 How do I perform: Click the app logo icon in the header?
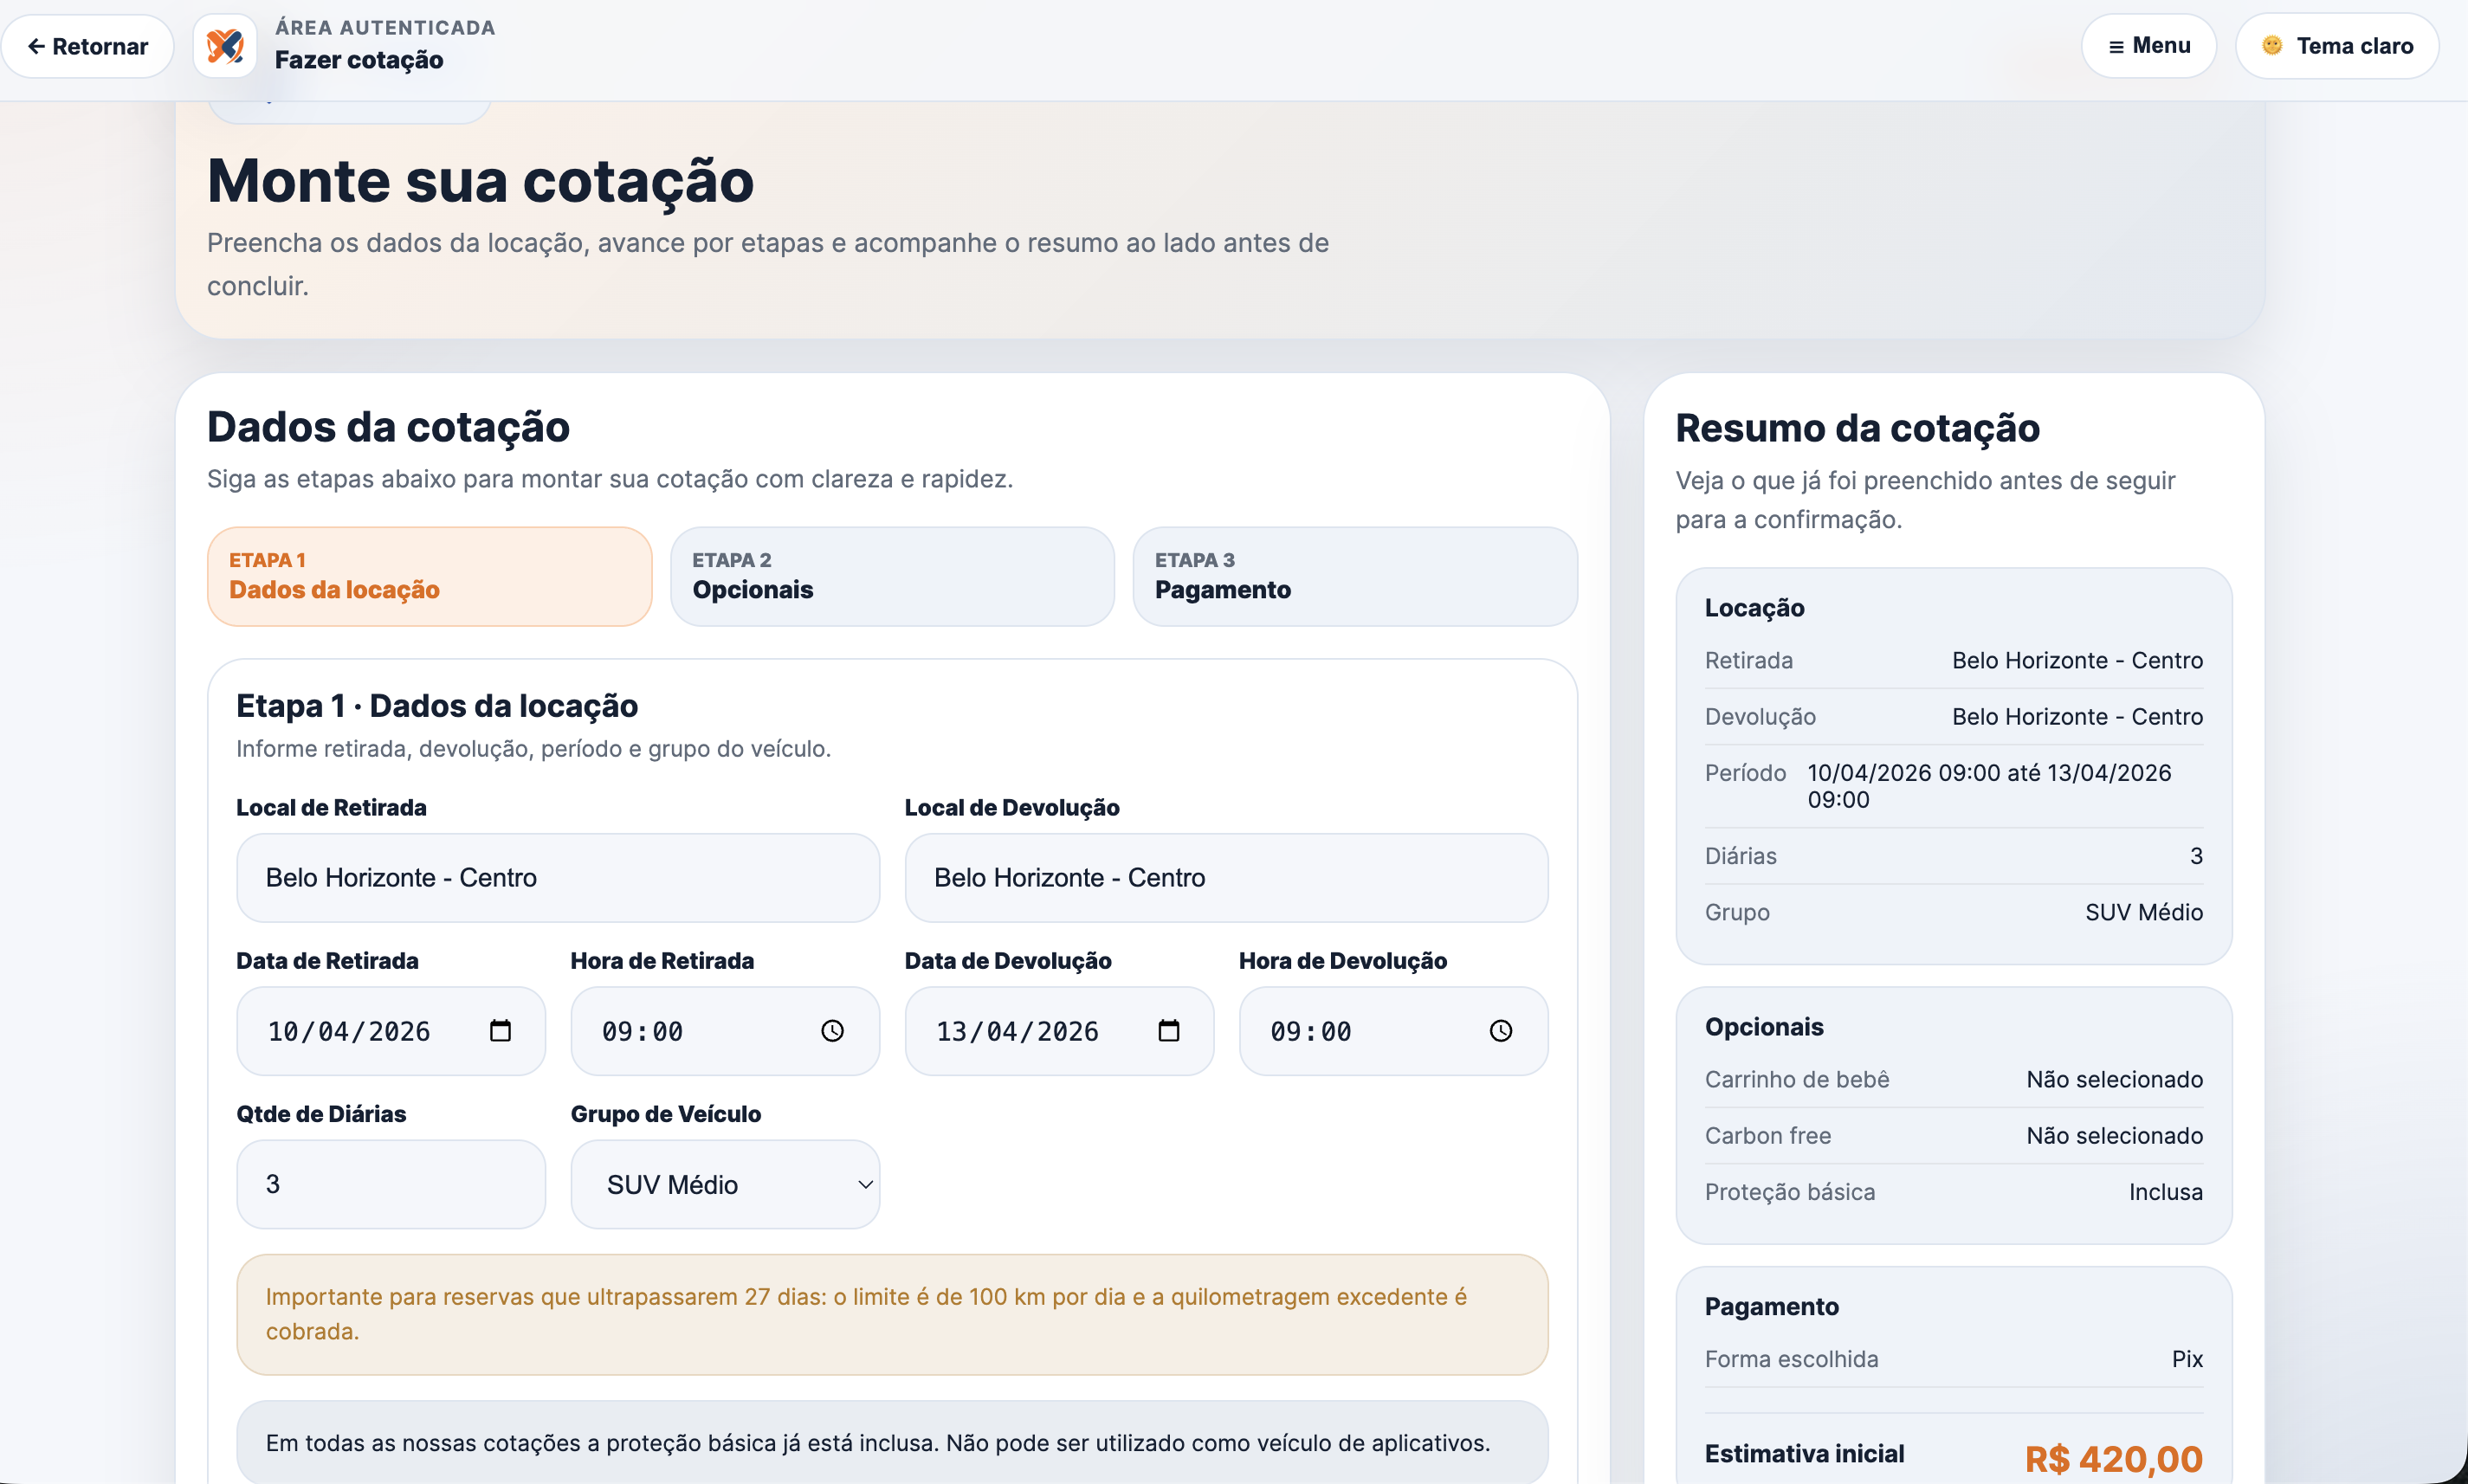point(224,44)
